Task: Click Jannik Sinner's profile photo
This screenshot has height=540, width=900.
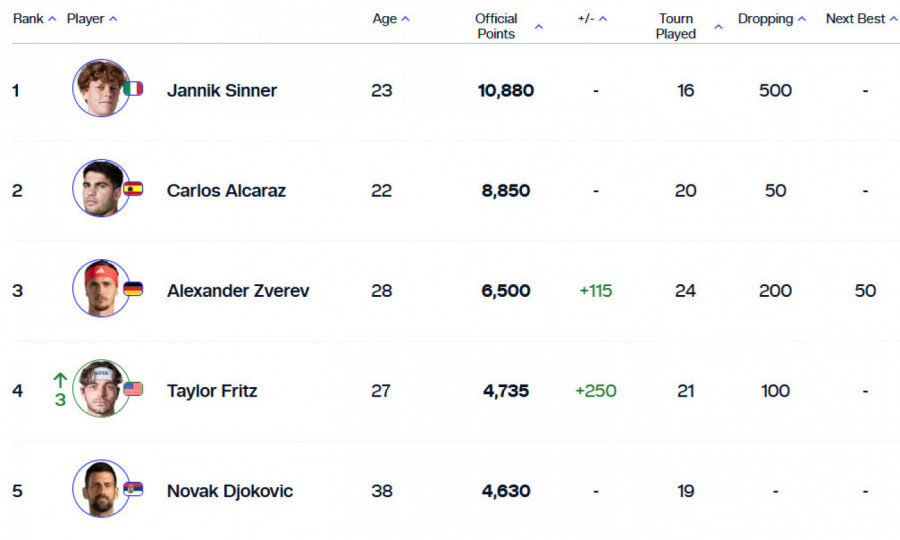Action: [x=101, y=88]
